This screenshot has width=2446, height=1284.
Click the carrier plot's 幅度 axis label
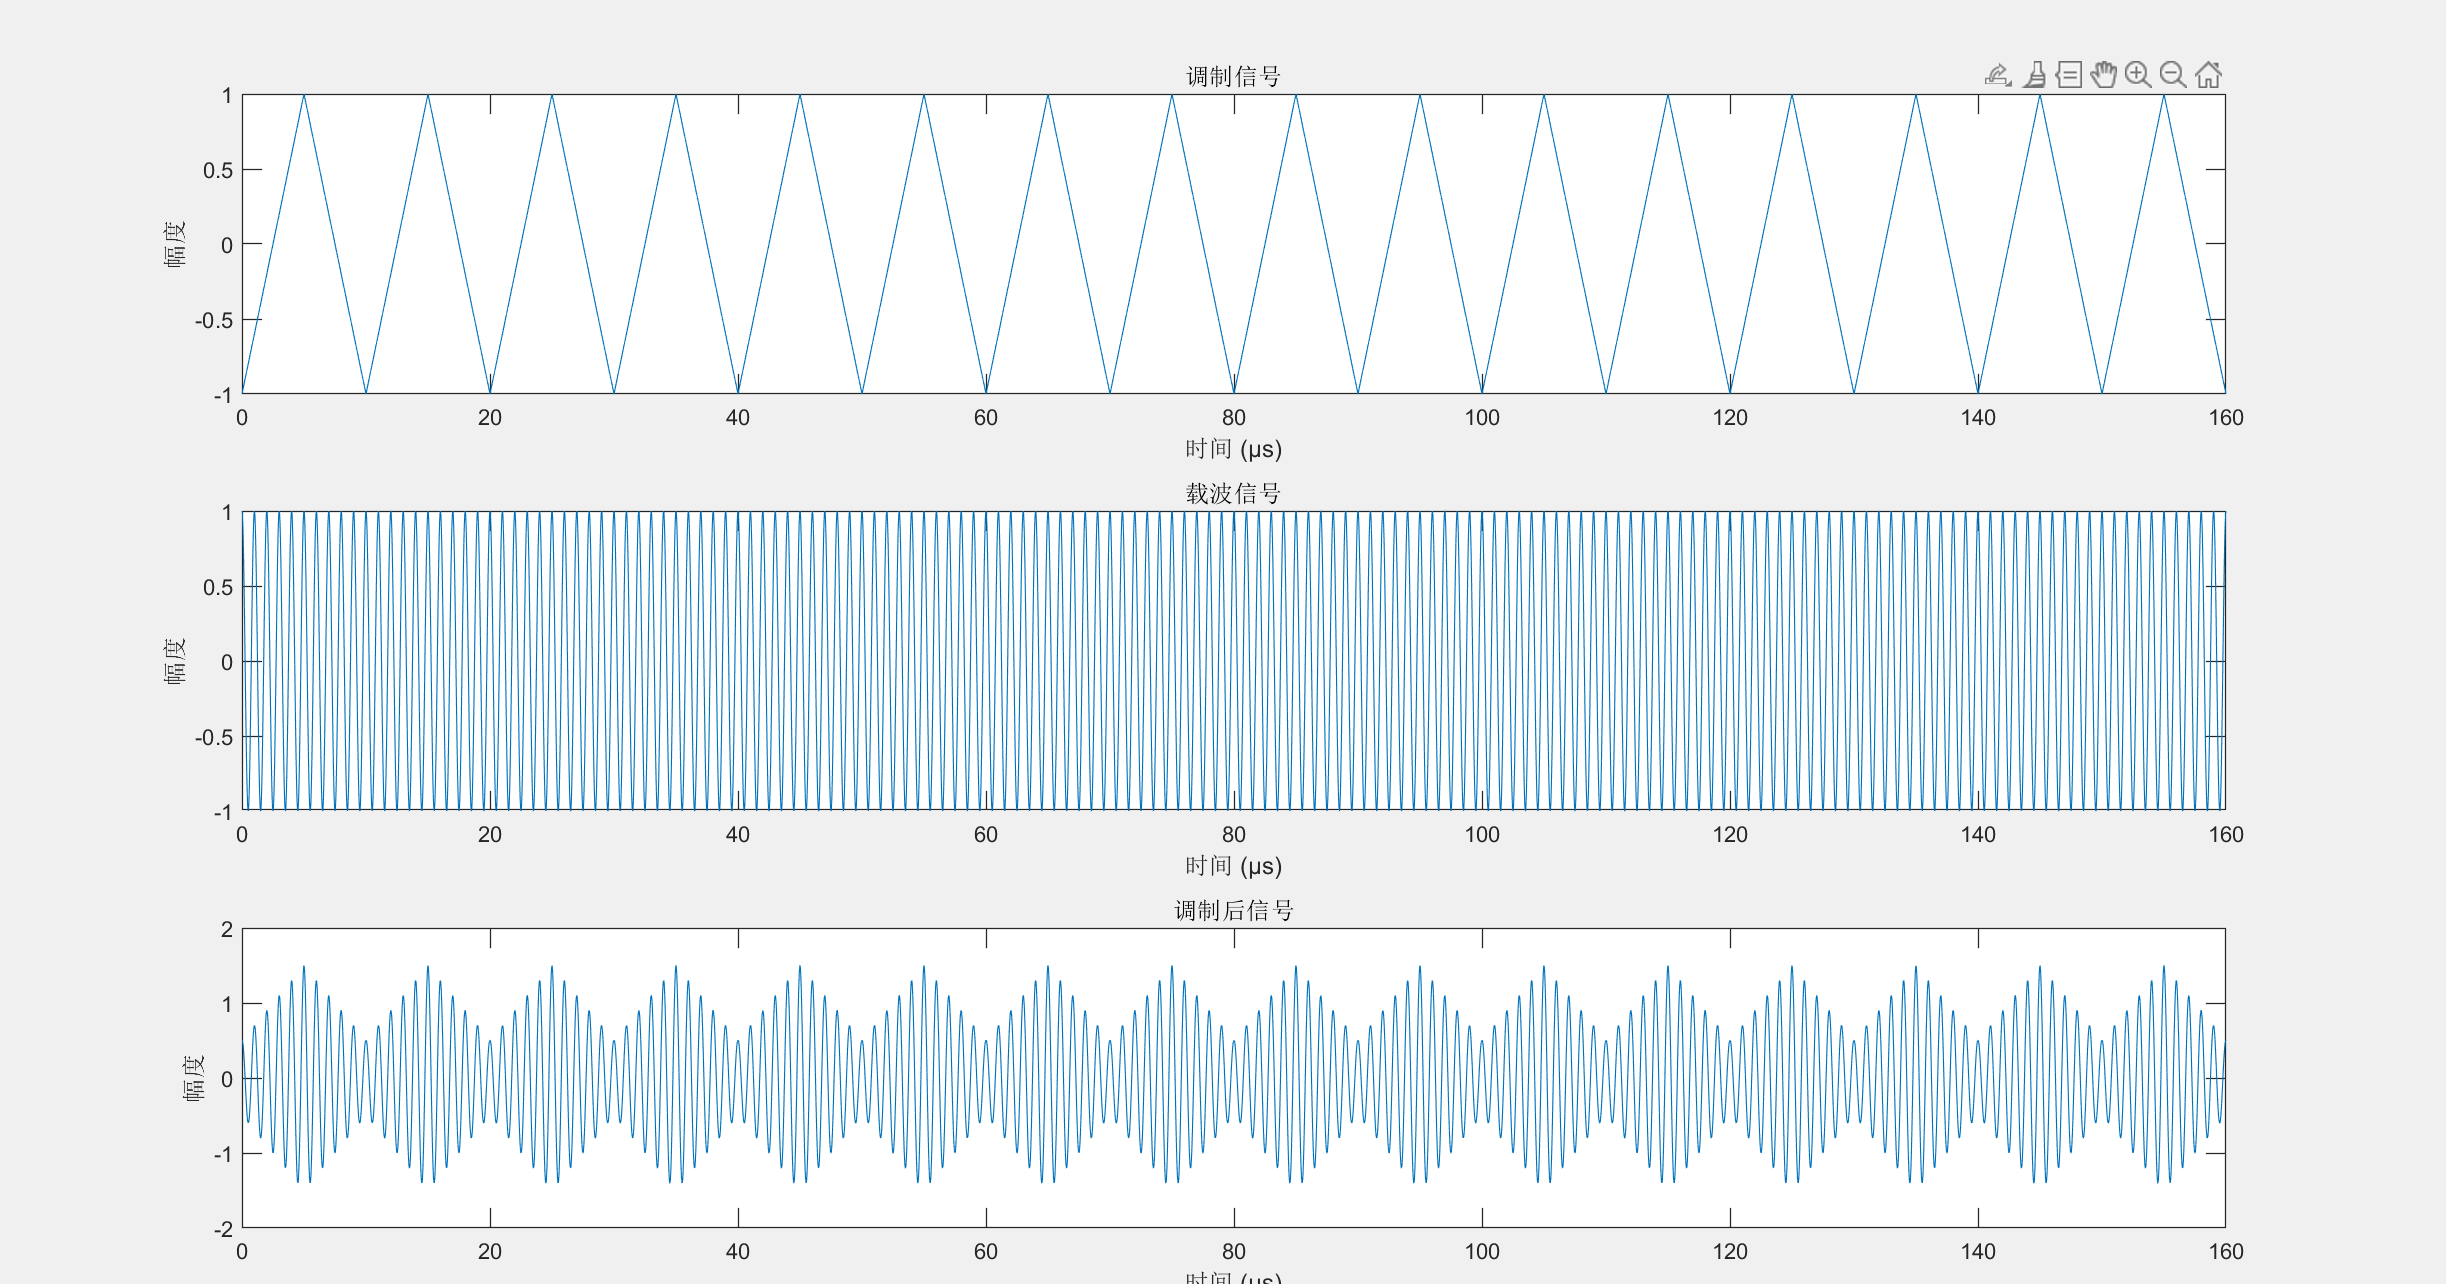pyautogui.click(x=175, y=661)
